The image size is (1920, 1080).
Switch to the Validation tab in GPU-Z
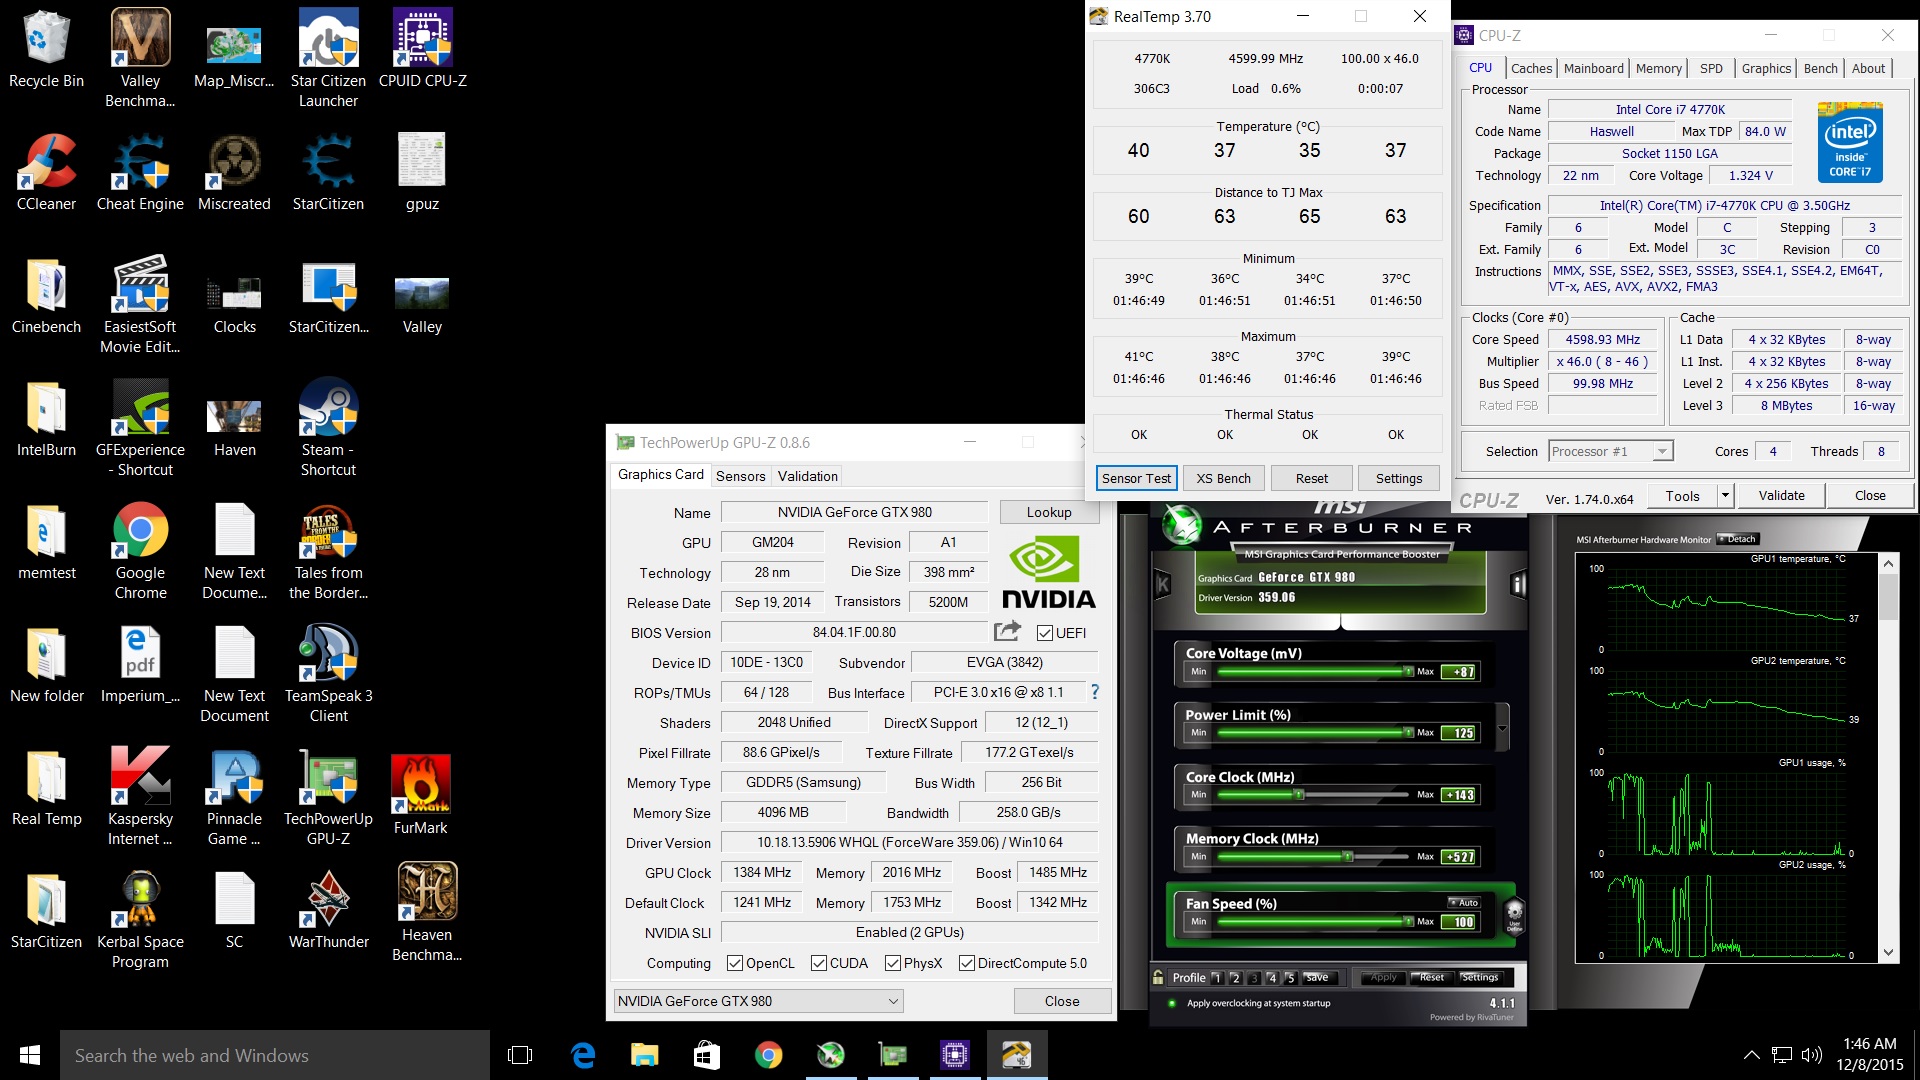807,476
